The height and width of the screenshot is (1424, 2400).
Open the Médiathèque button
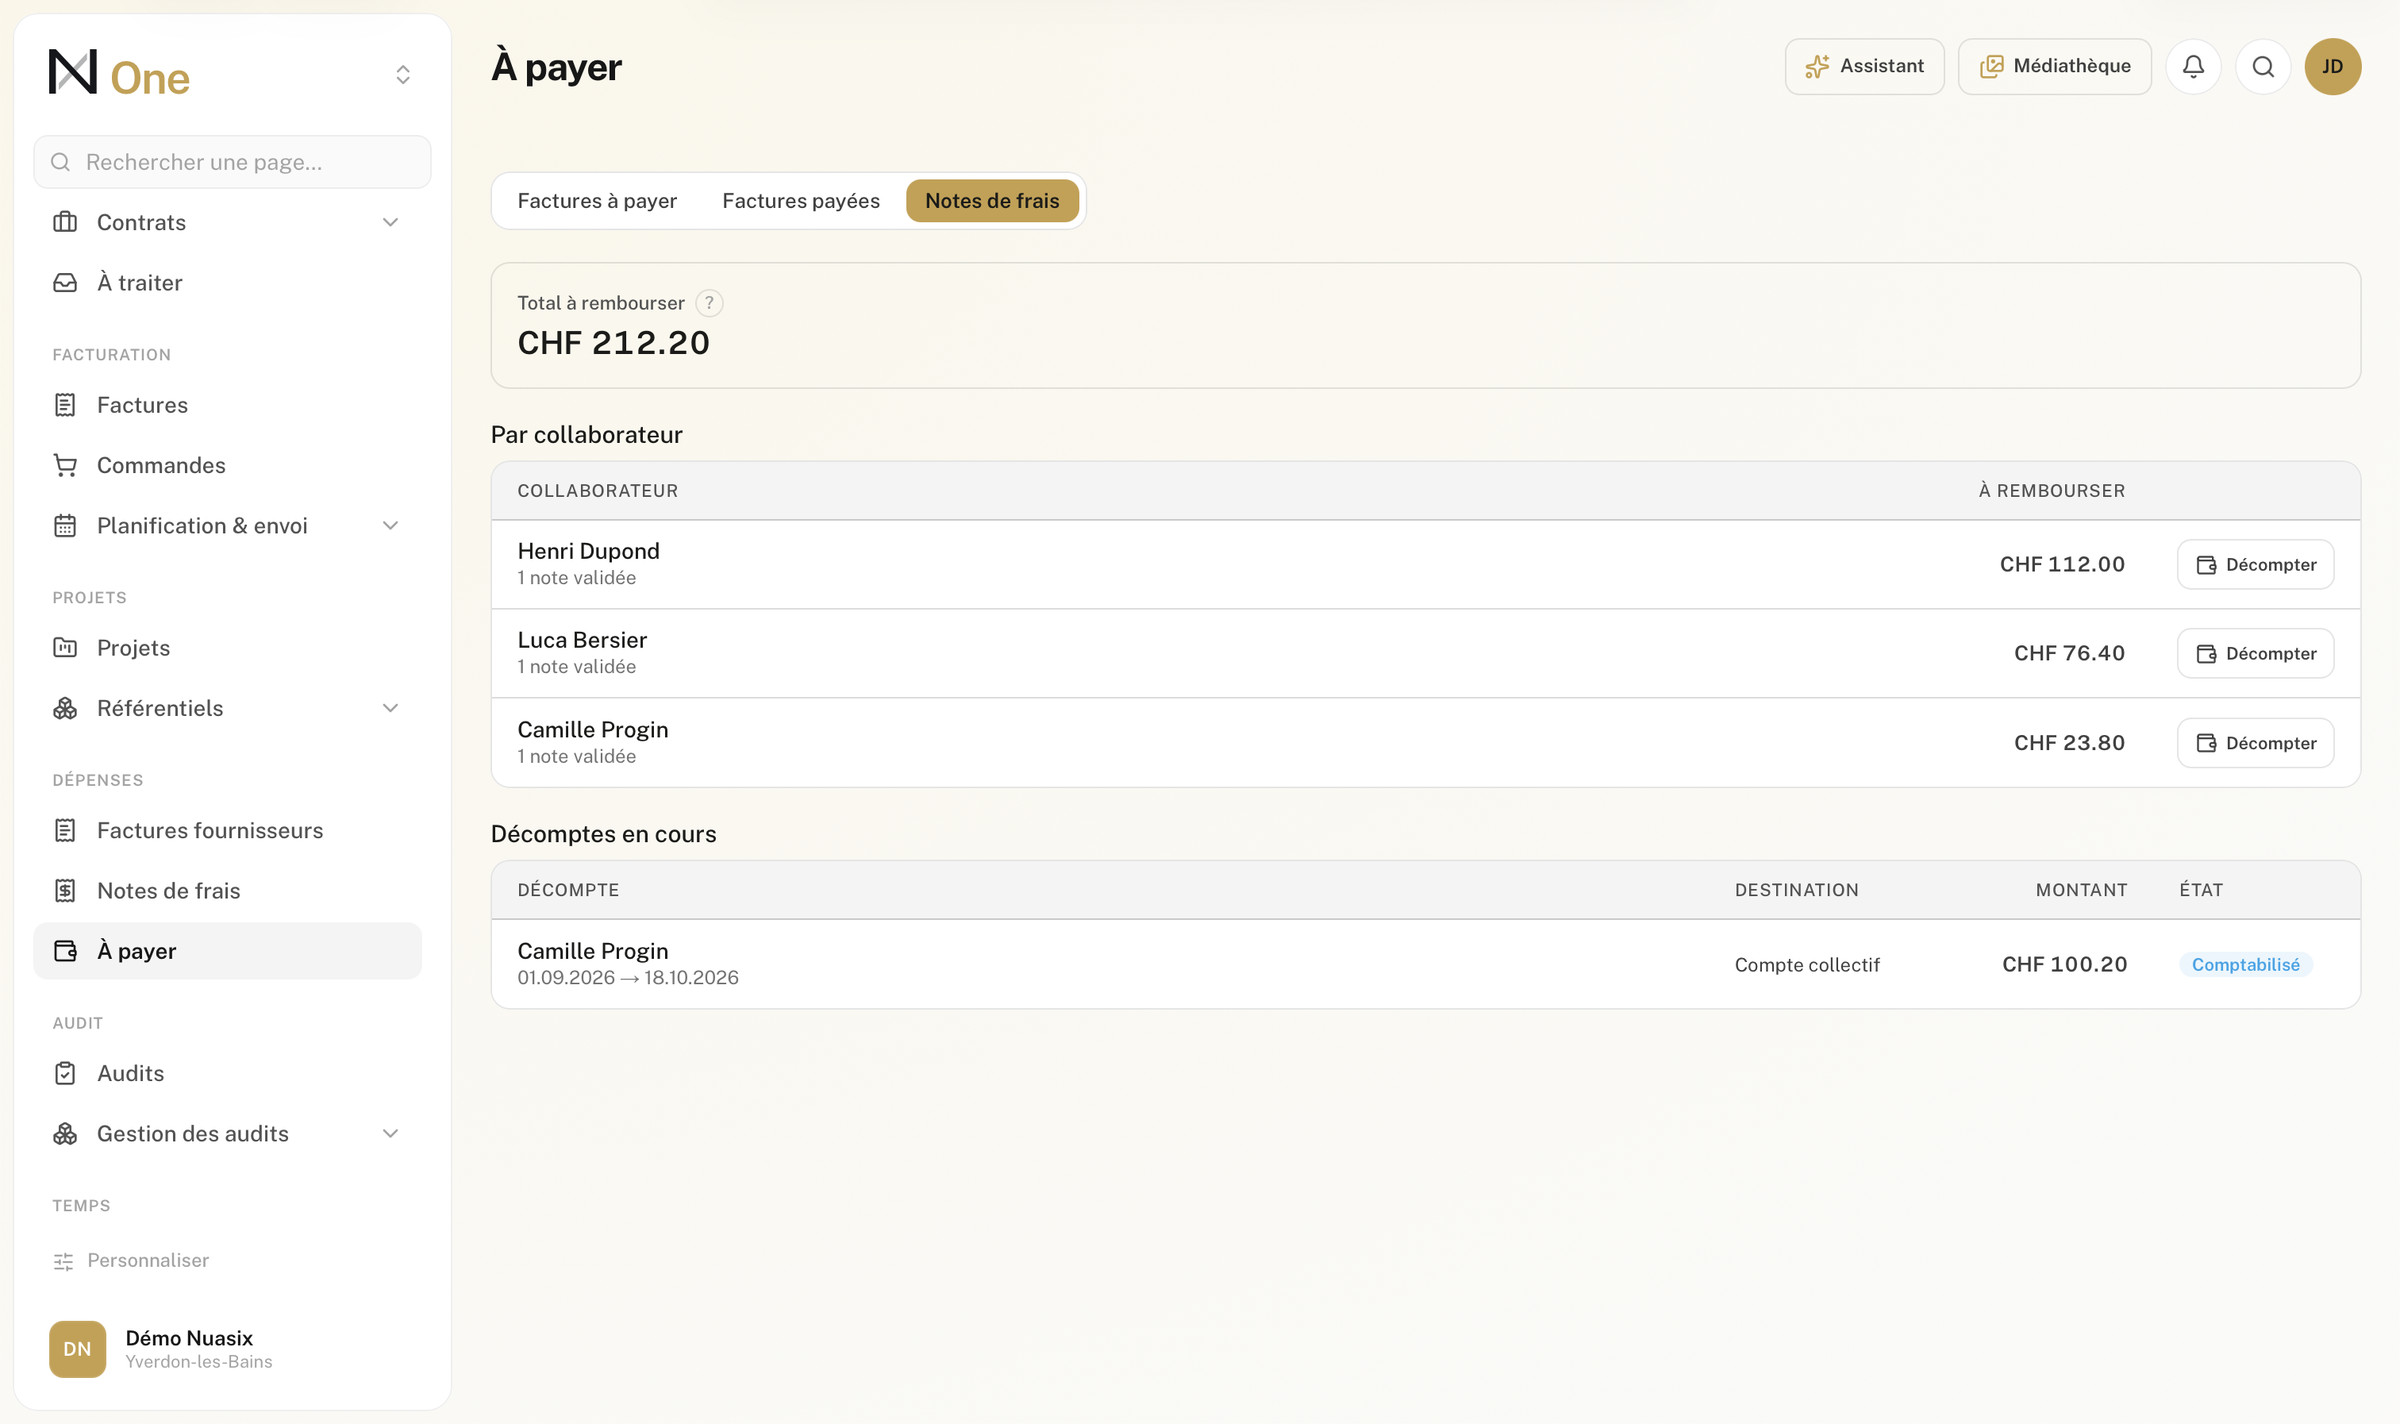click(2055, 66)
